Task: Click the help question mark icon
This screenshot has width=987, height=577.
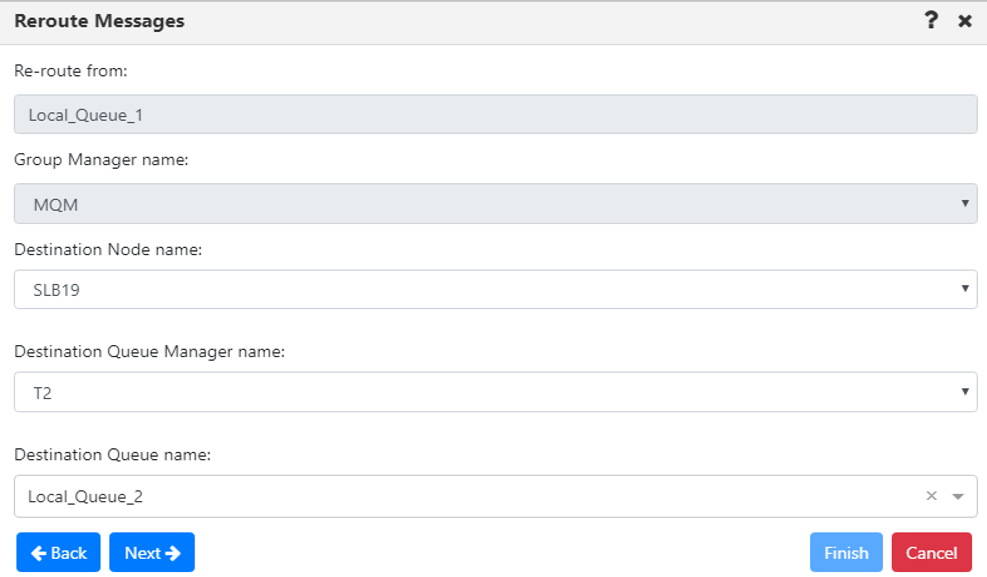Action: tap(931, 20)
